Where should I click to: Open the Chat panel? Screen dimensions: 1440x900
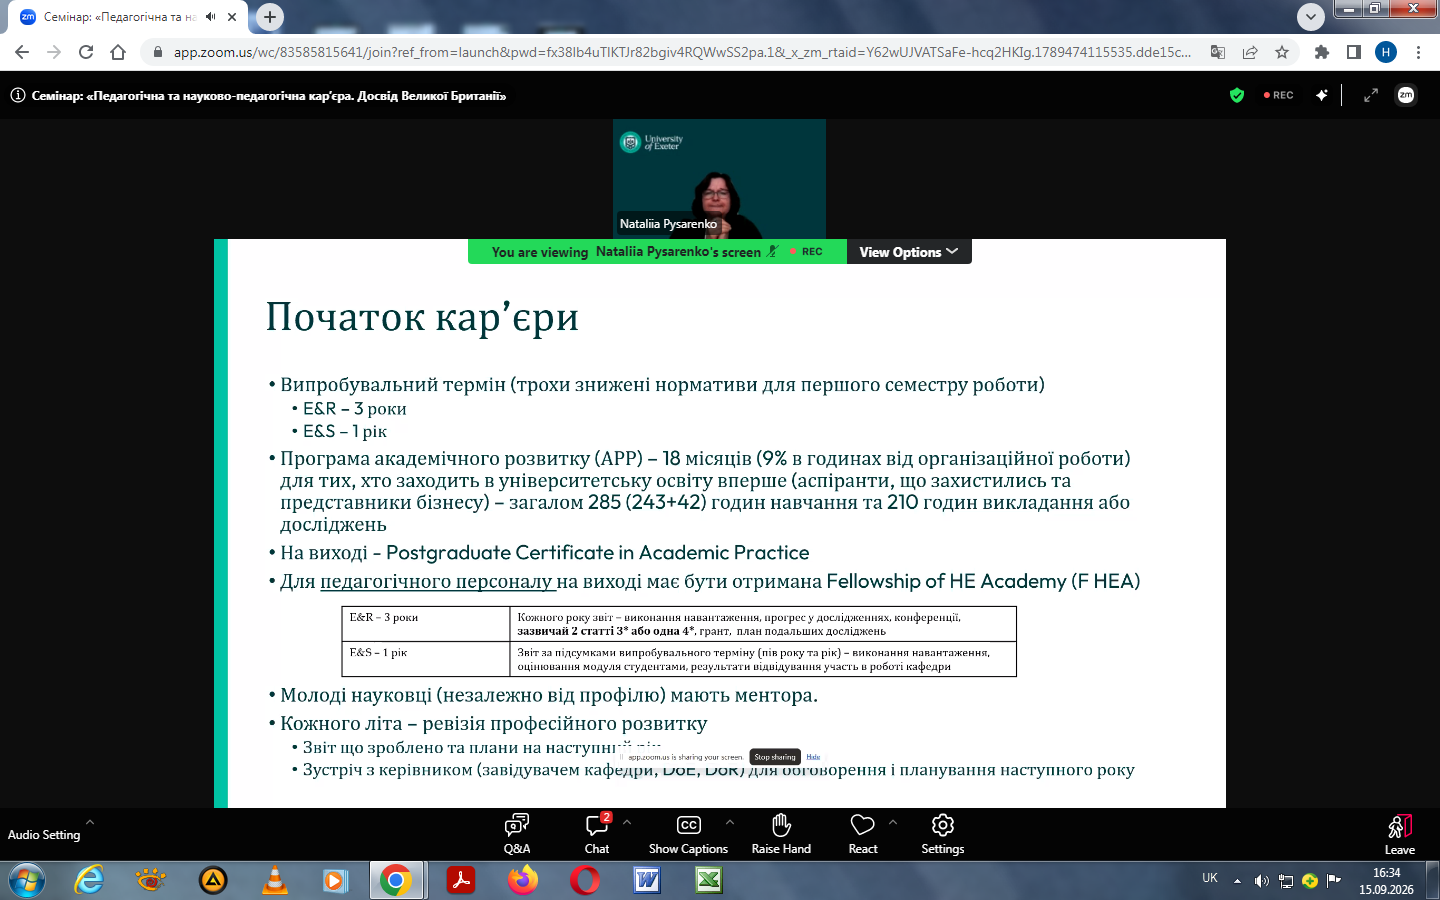click(x=597, y=834)
